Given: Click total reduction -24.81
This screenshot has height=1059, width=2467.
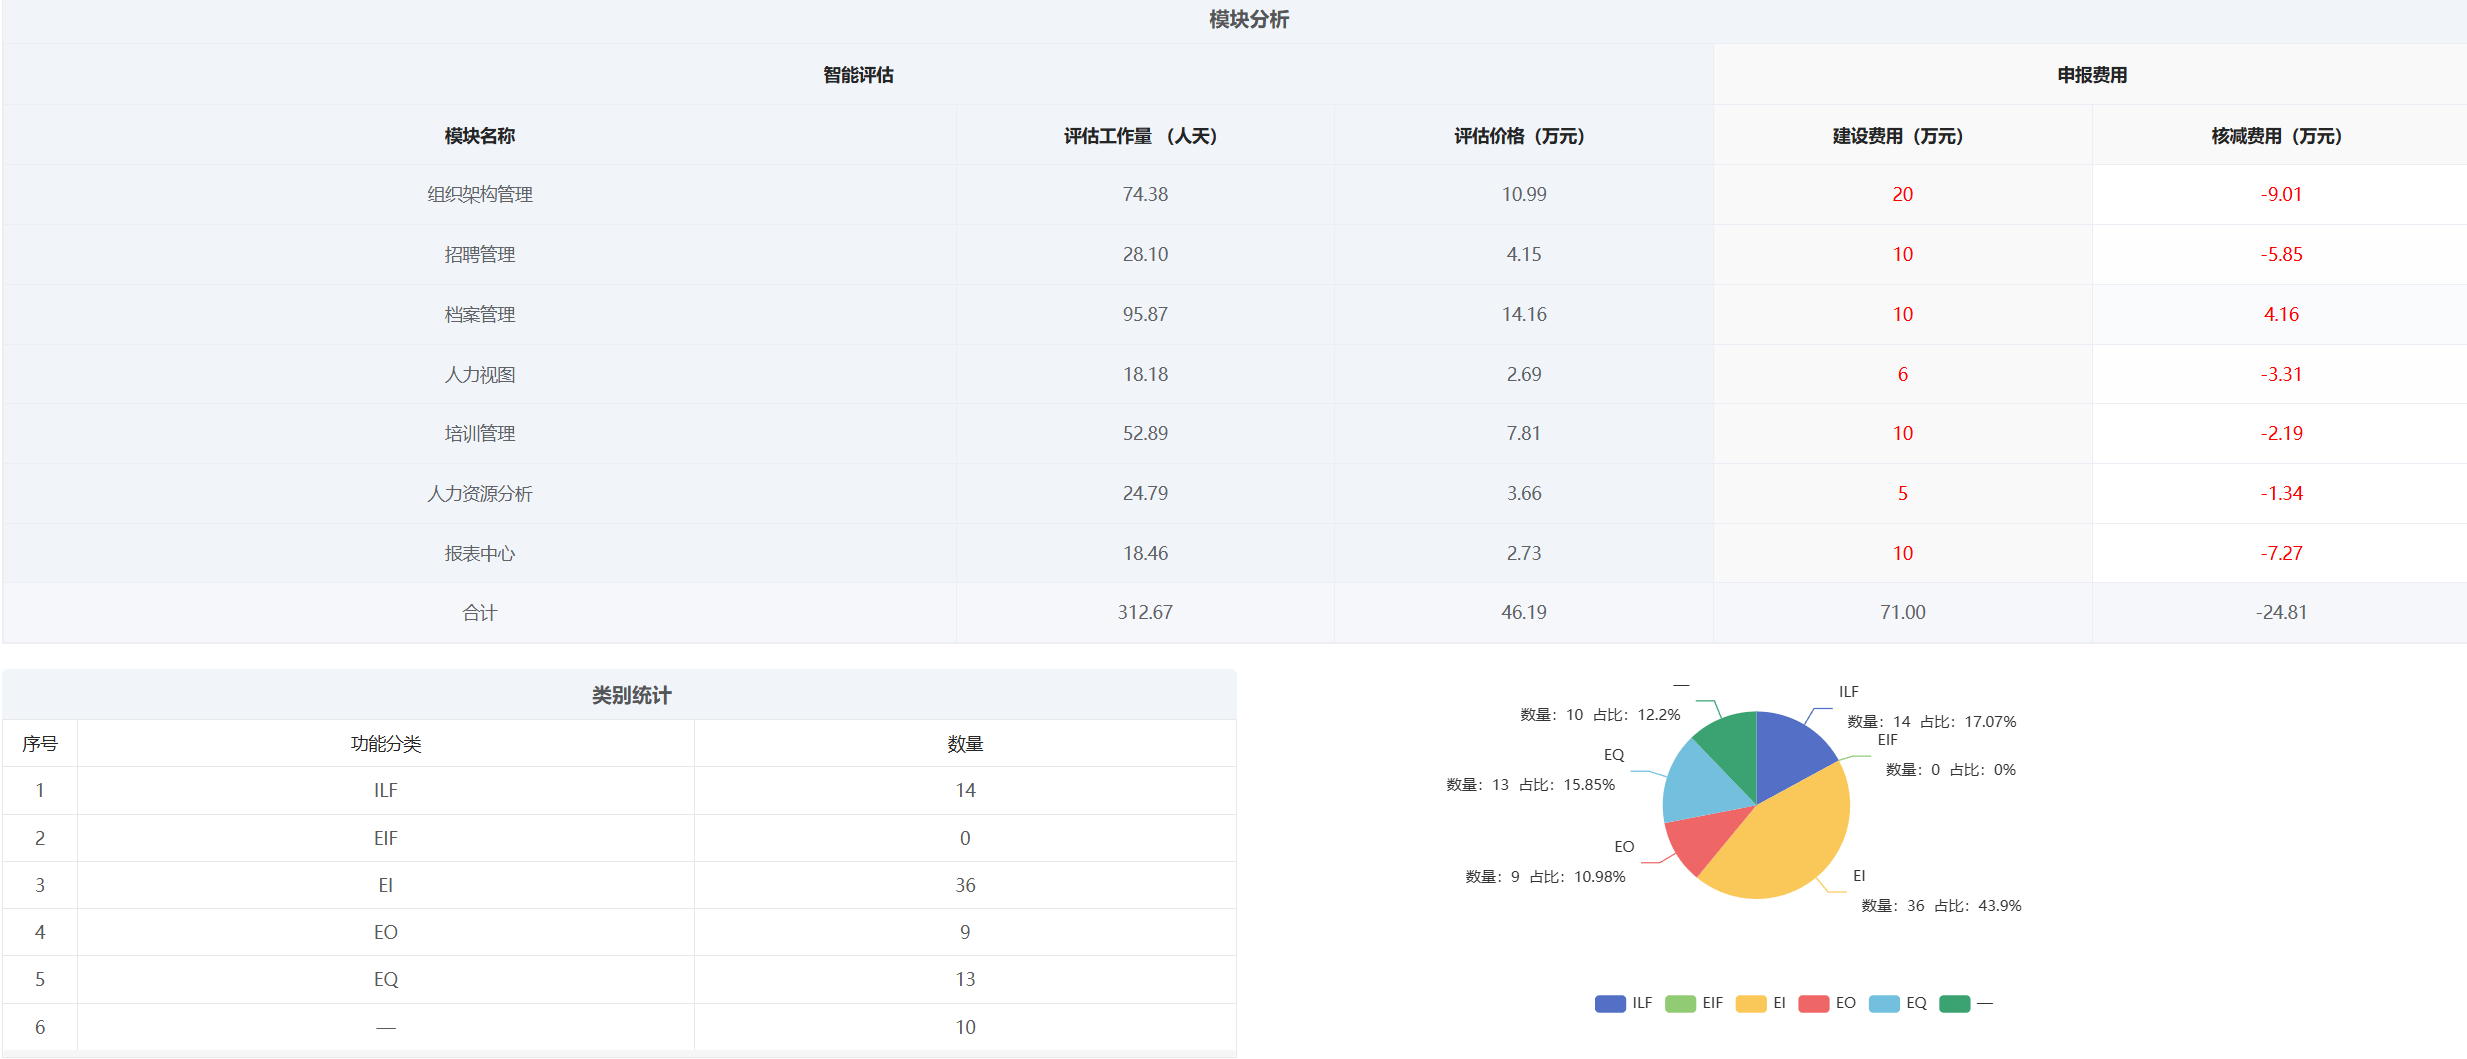Looking at the screenshot, I should click(x=2282, y=613).
